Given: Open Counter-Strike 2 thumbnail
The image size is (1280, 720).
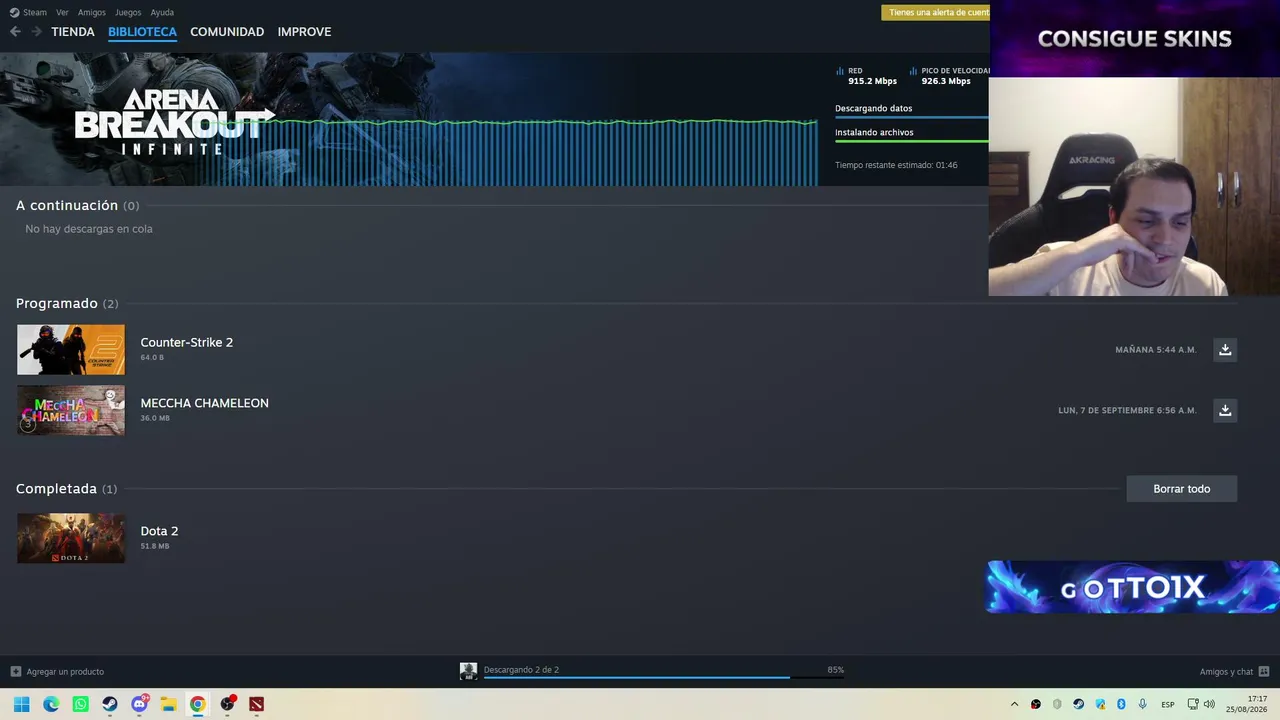Looking at the screenshot, I should coord(71,350).
